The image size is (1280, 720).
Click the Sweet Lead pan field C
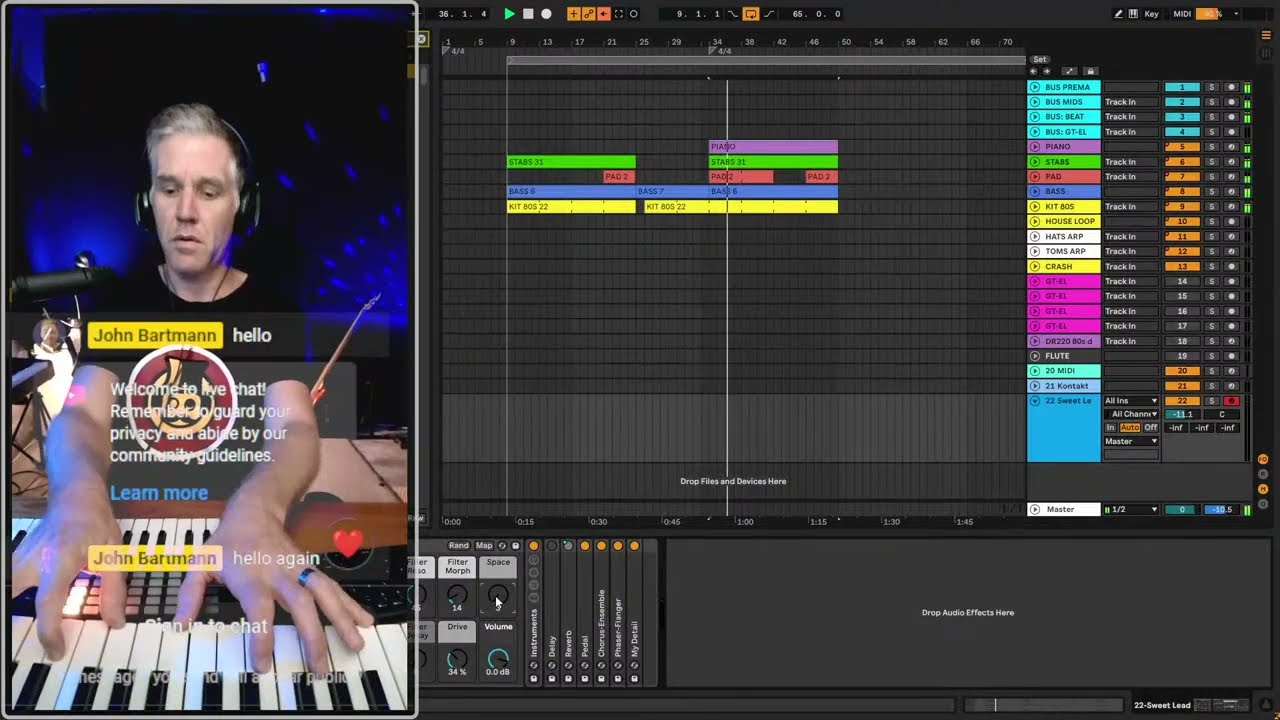click(x=1221, y=414)
